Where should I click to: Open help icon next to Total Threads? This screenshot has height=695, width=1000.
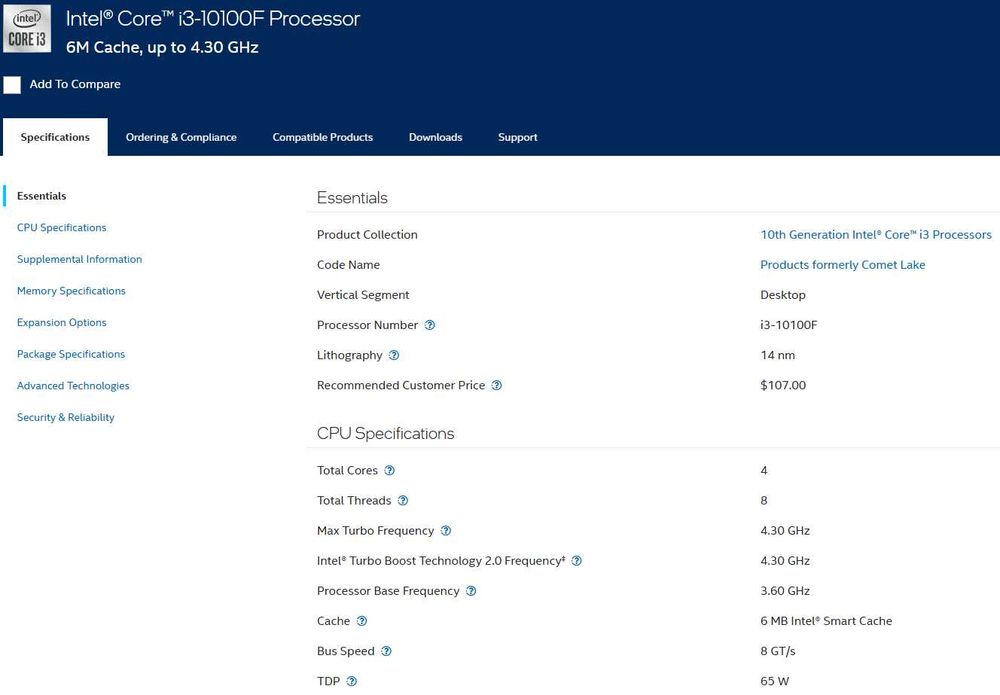(403, 501)
